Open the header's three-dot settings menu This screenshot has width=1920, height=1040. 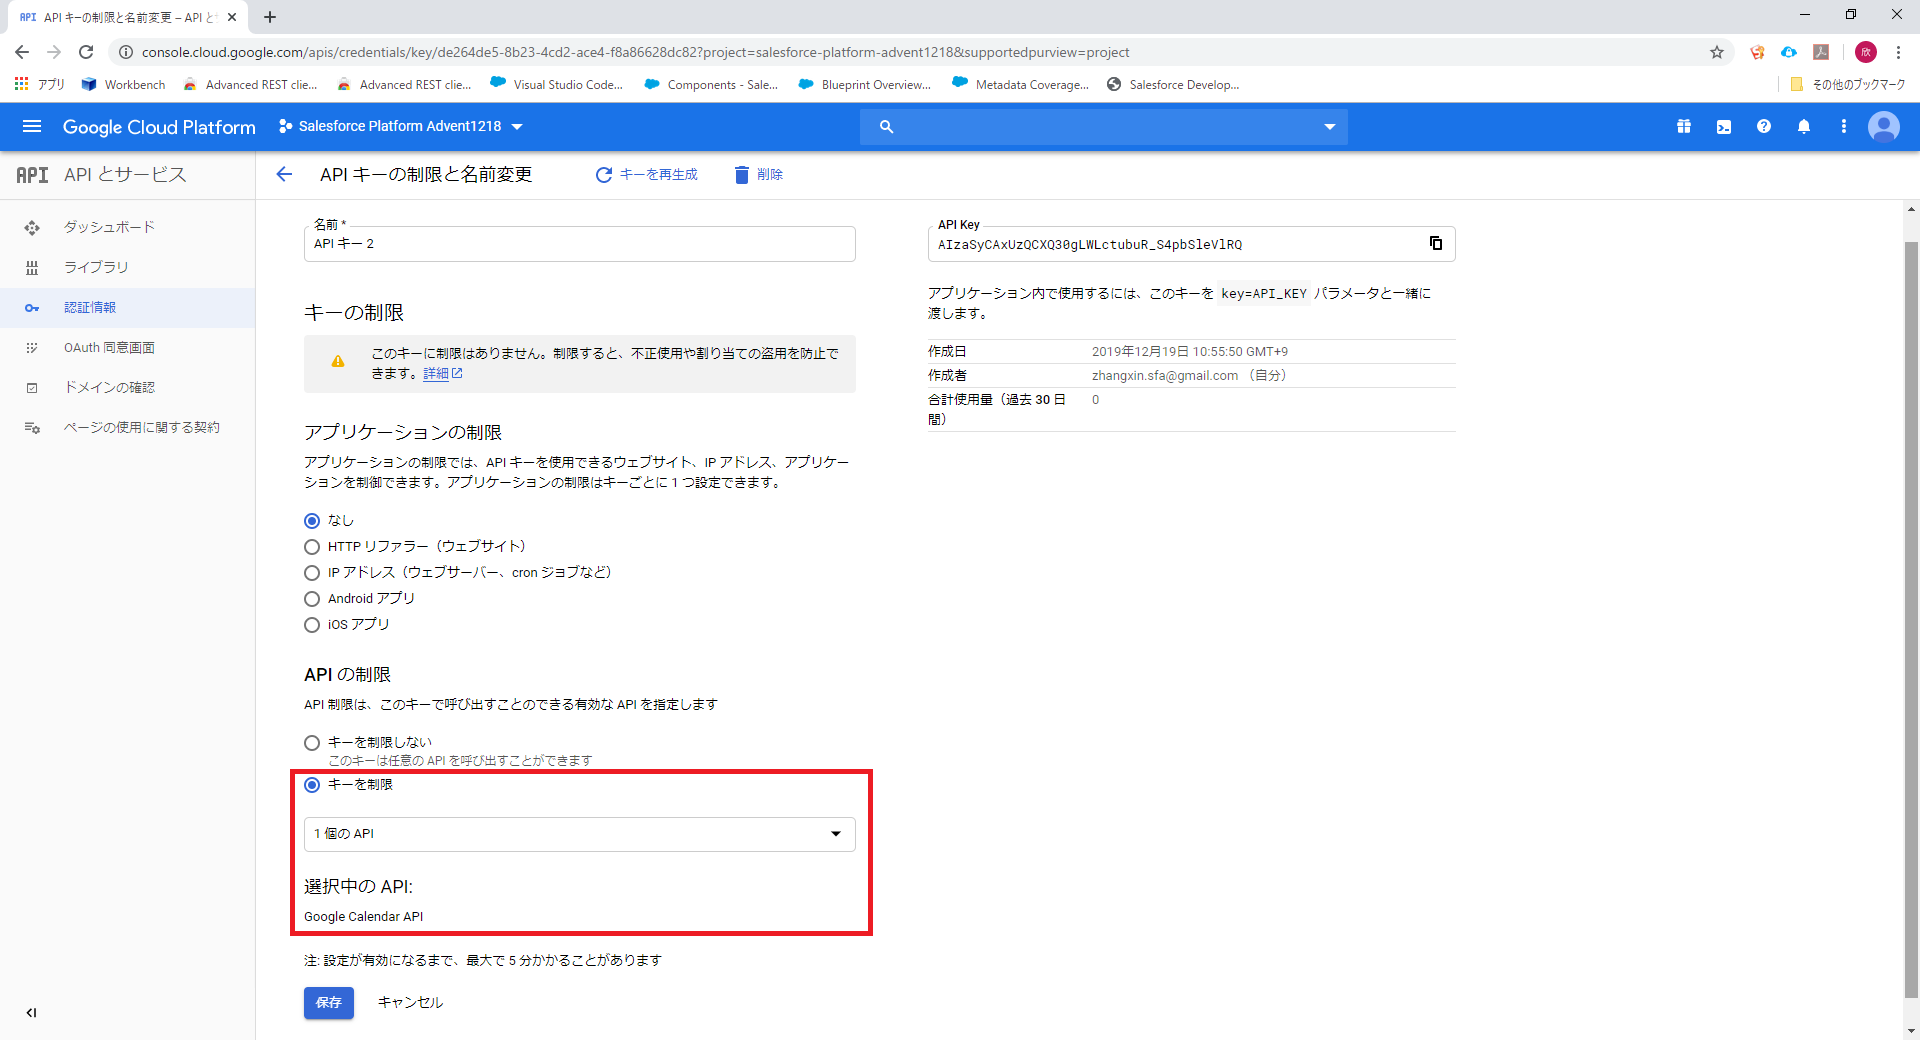(x=1844, y=127)
